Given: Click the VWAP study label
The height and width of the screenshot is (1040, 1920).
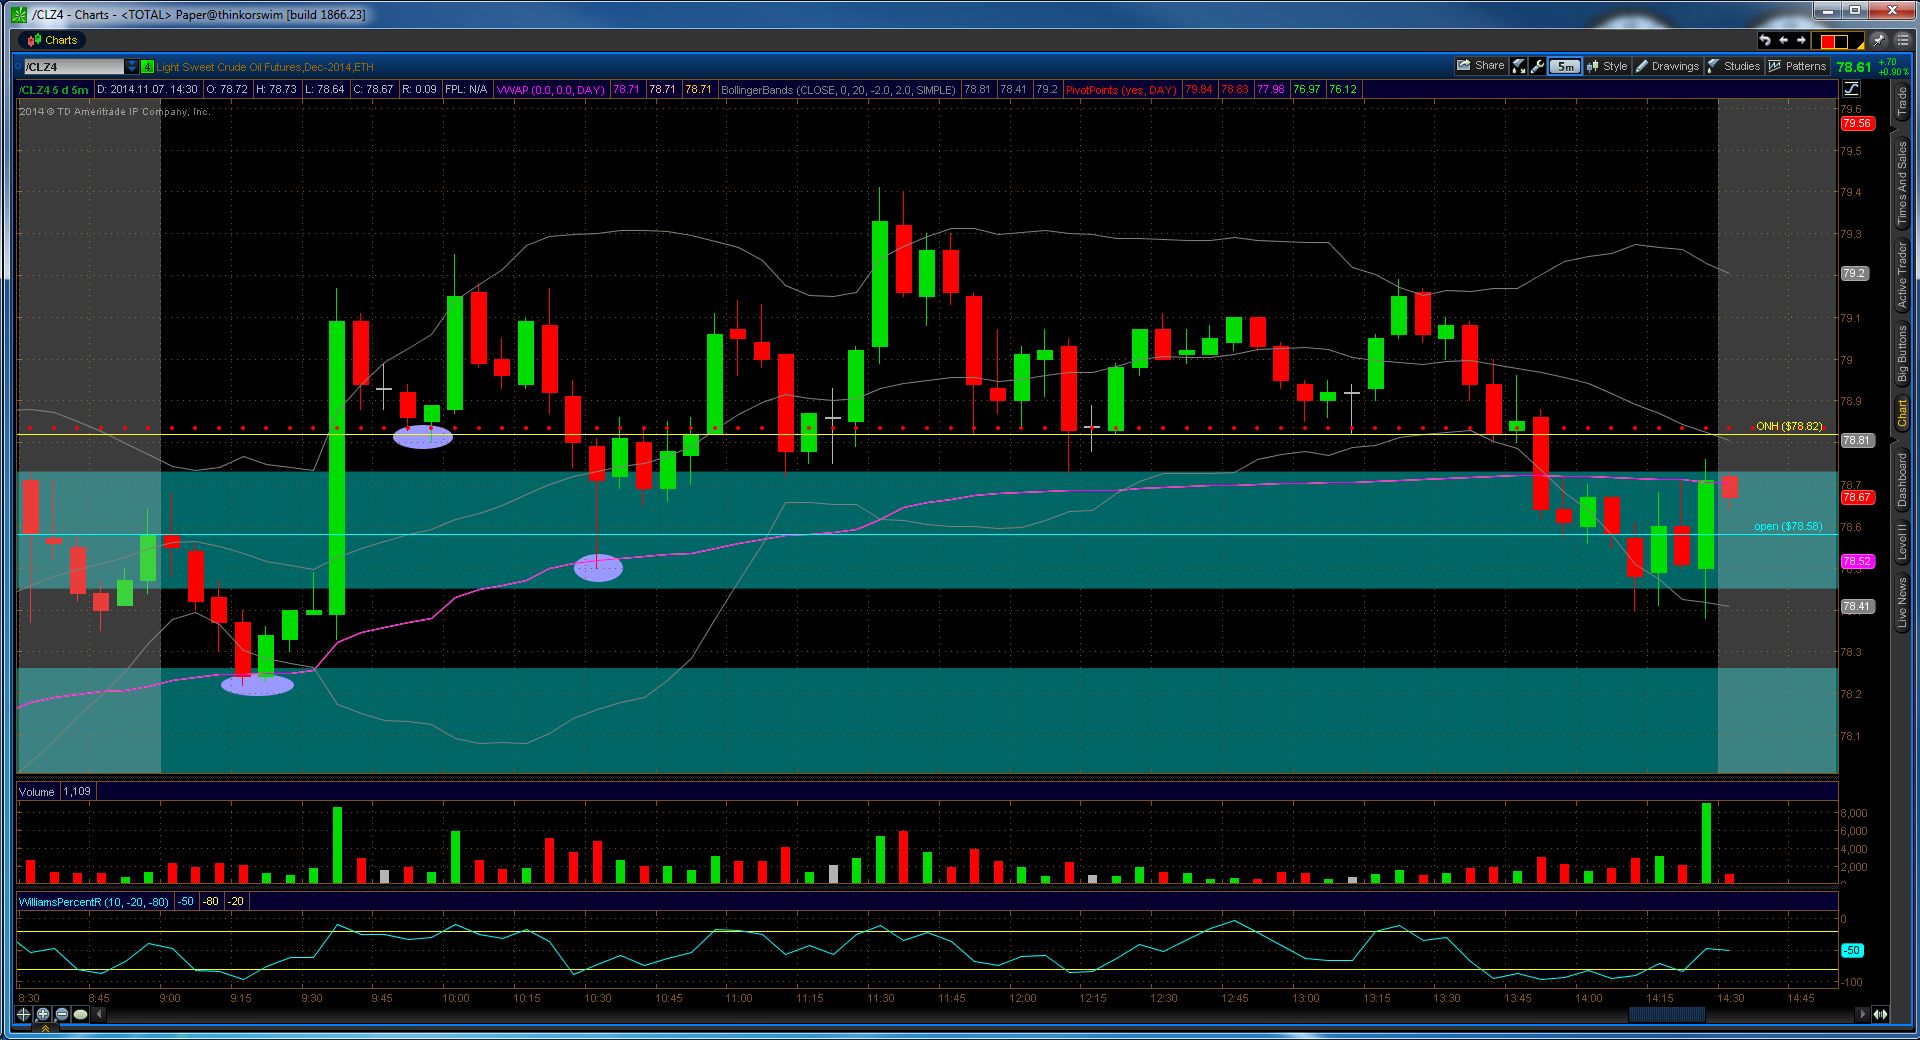Looking at the screenshot, I should (550, 90).
